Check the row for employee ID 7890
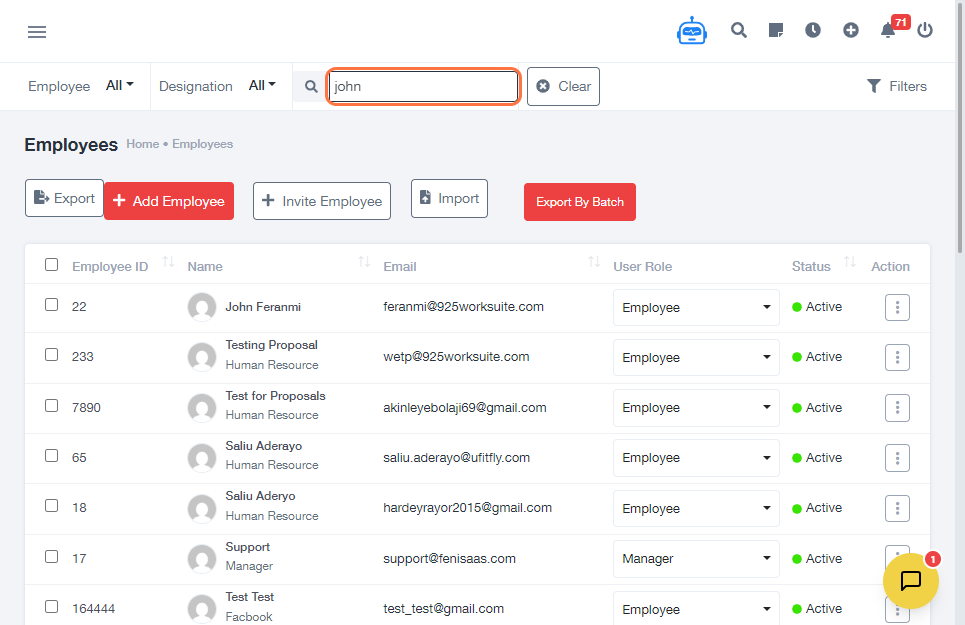Image resolution: width=965 pixels, height=625 pixels. coord(51,406)
